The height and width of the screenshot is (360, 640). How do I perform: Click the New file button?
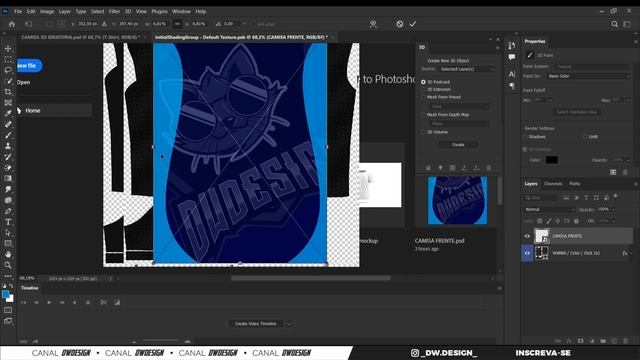(29, 66)
